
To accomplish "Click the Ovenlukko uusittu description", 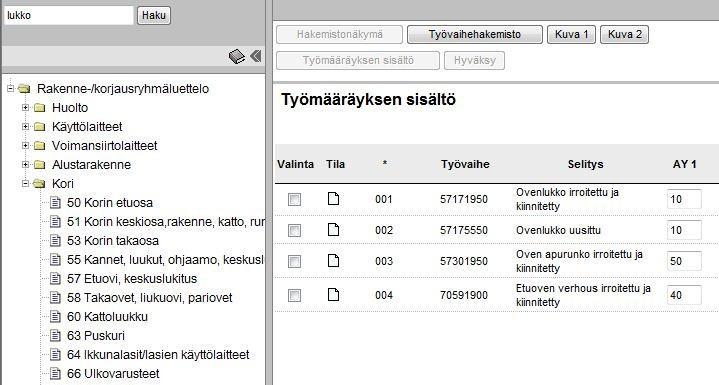I will (x=558, y=230).
